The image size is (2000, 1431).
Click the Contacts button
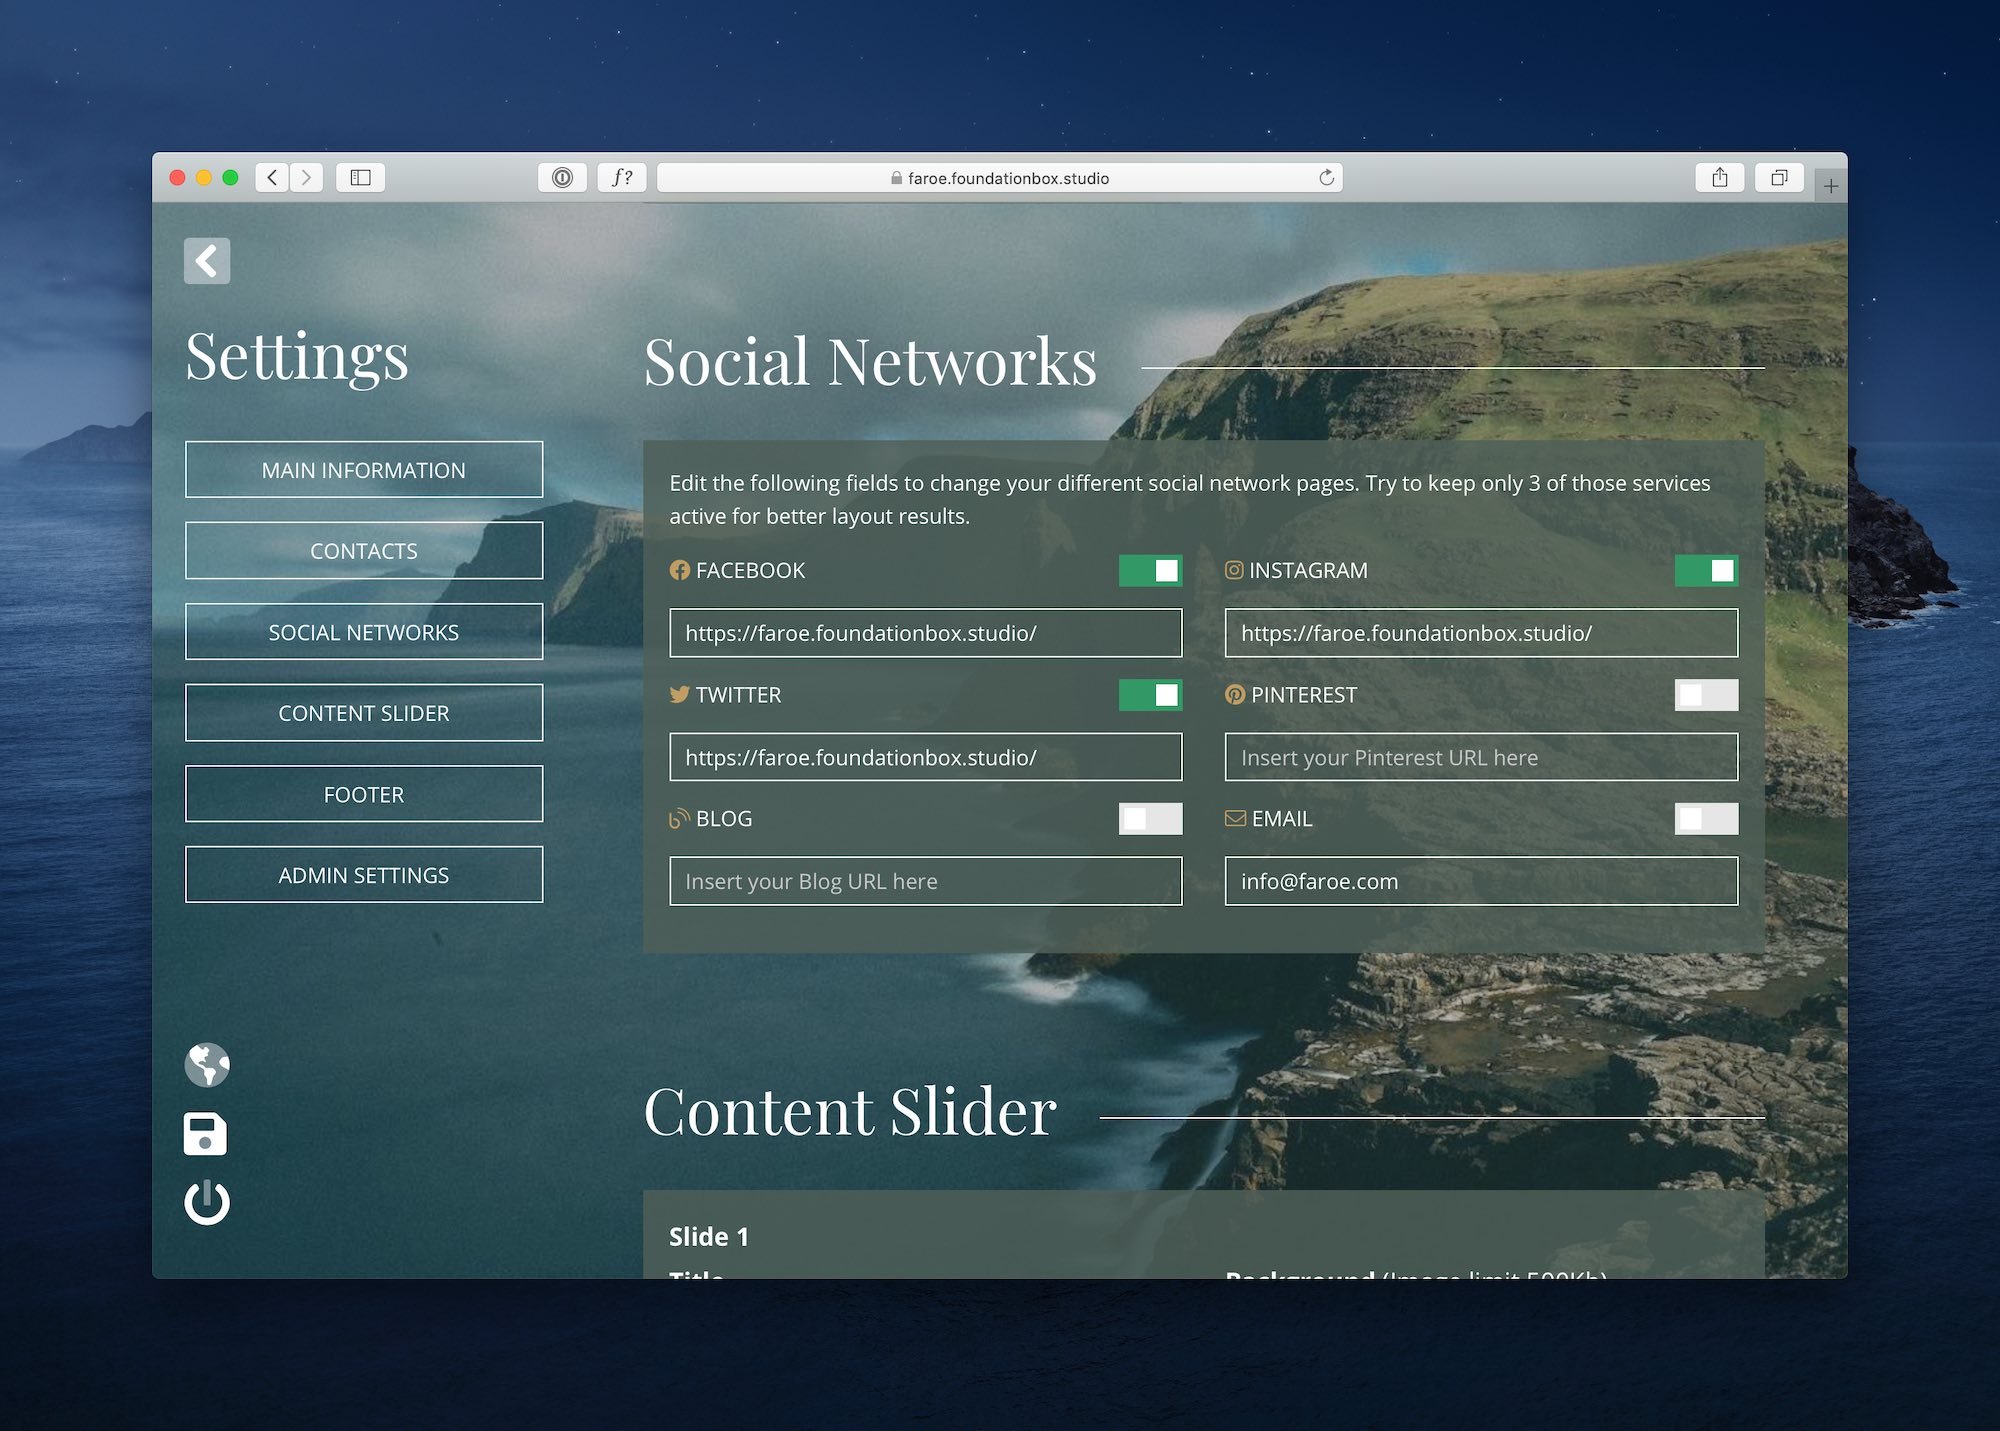(x=364, y=551)
